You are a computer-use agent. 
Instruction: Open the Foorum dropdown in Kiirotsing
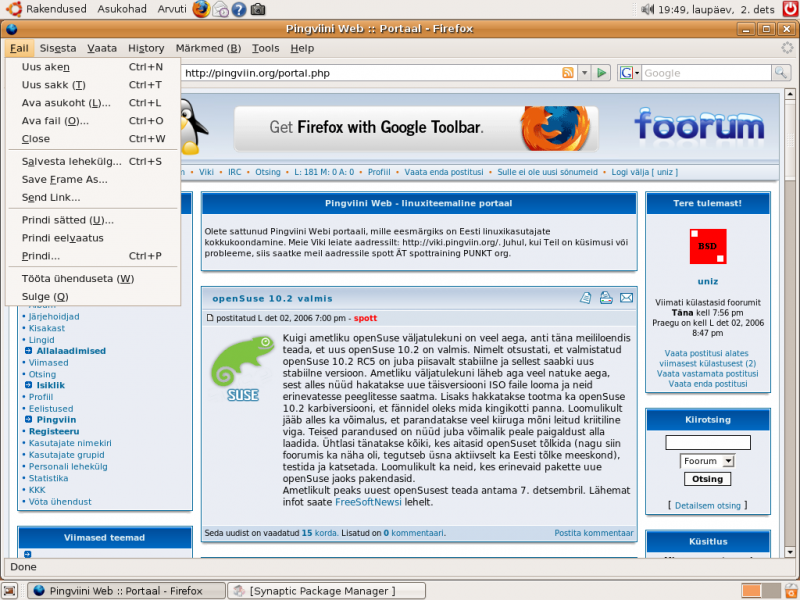[707, 461]
